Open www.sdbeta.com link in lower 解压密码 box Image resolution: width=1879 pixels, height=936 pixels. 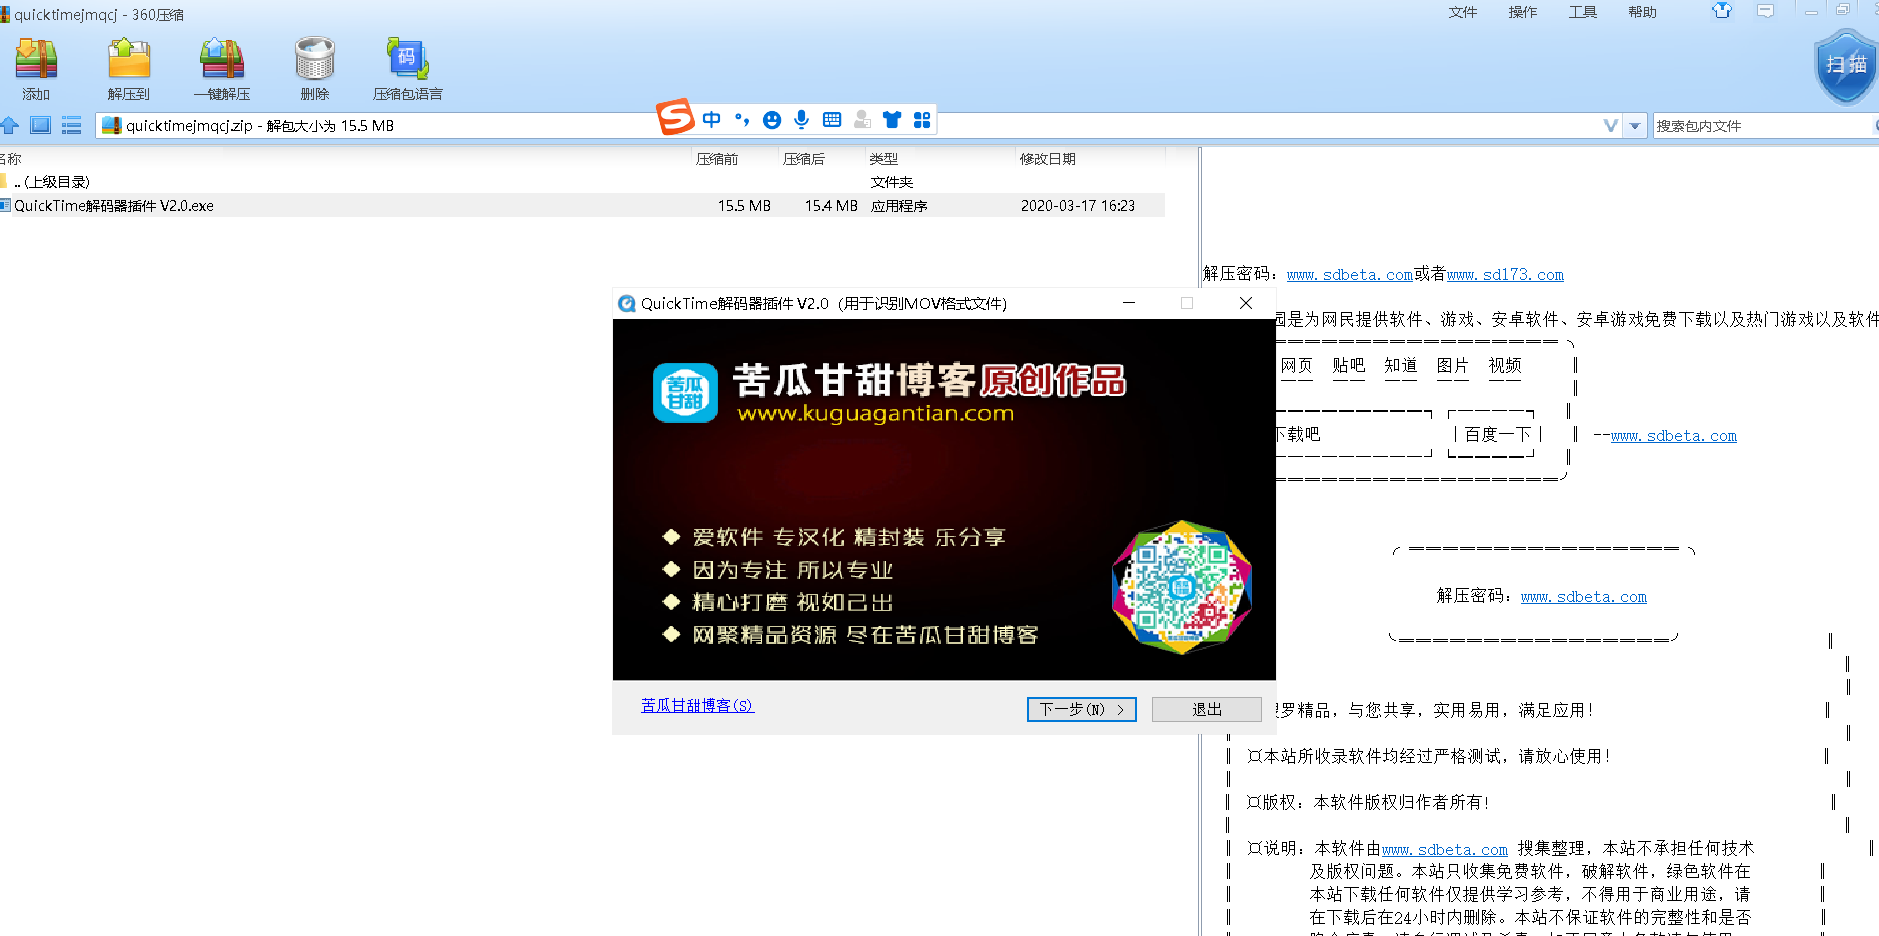(1584, 597)
